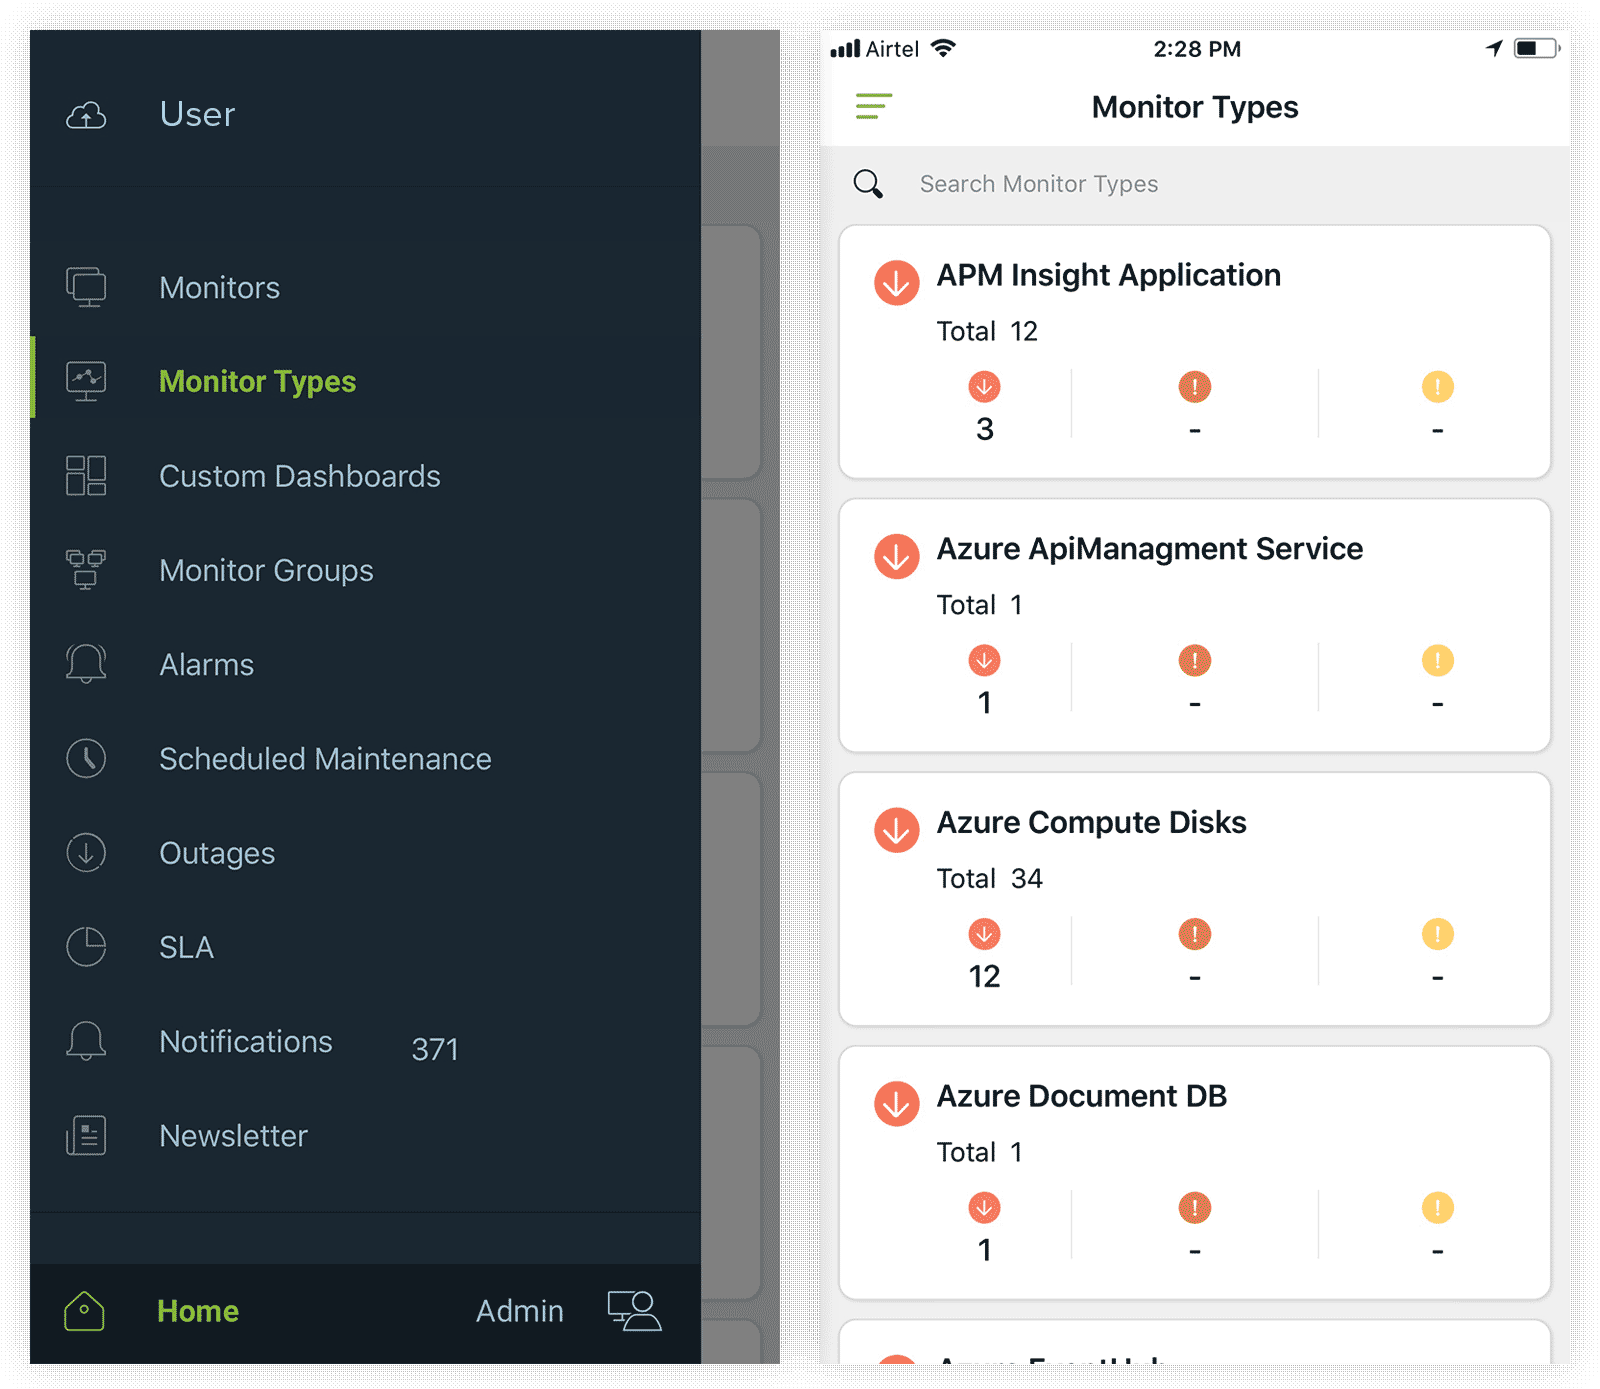Viewport: 1600px width, 1389px height.
Task: Click the Notifications bell icon
Action: pyautogui.click(x=86, y=1041)
